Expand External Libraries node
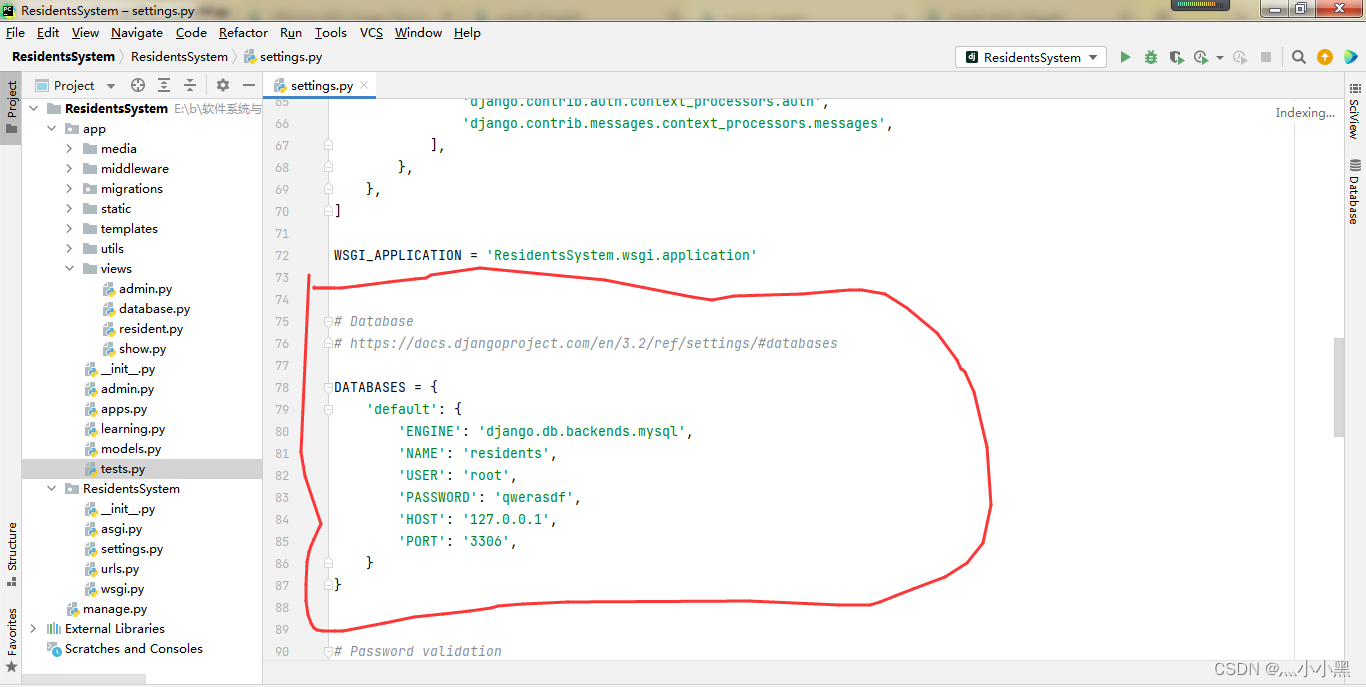 [x=34, y=628]
